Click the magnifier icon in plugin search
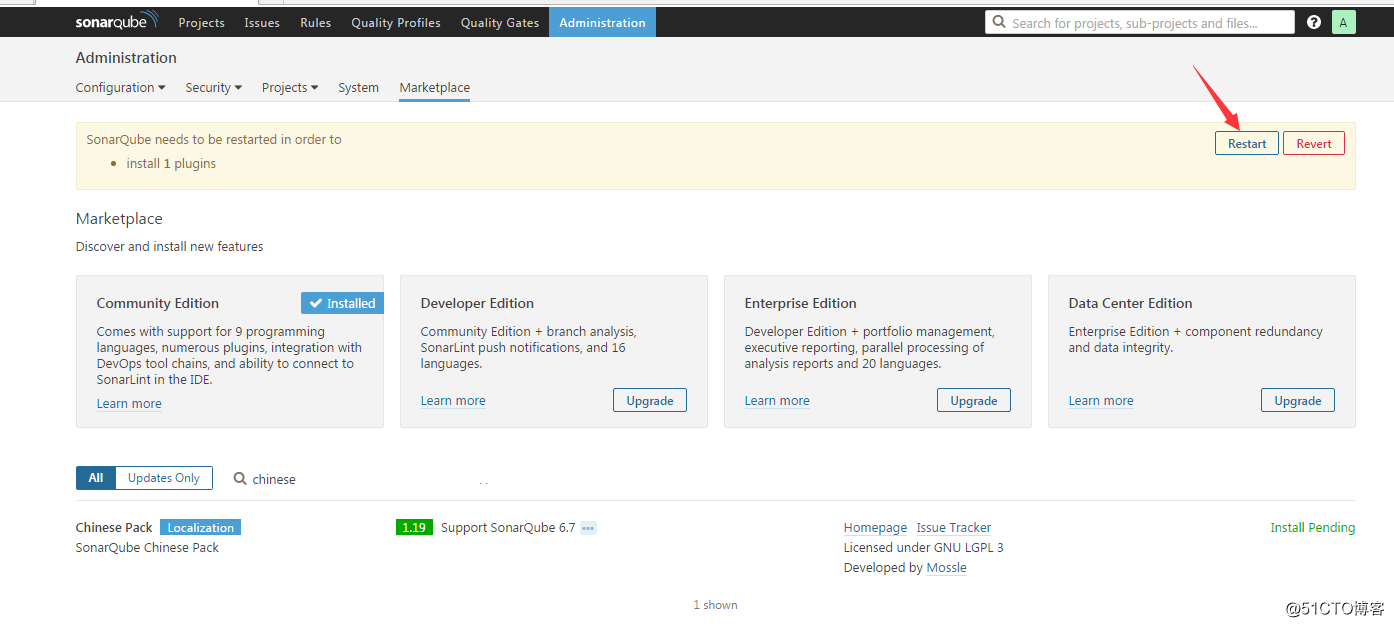The image size is (1394, 627). (x=240, y=479)
